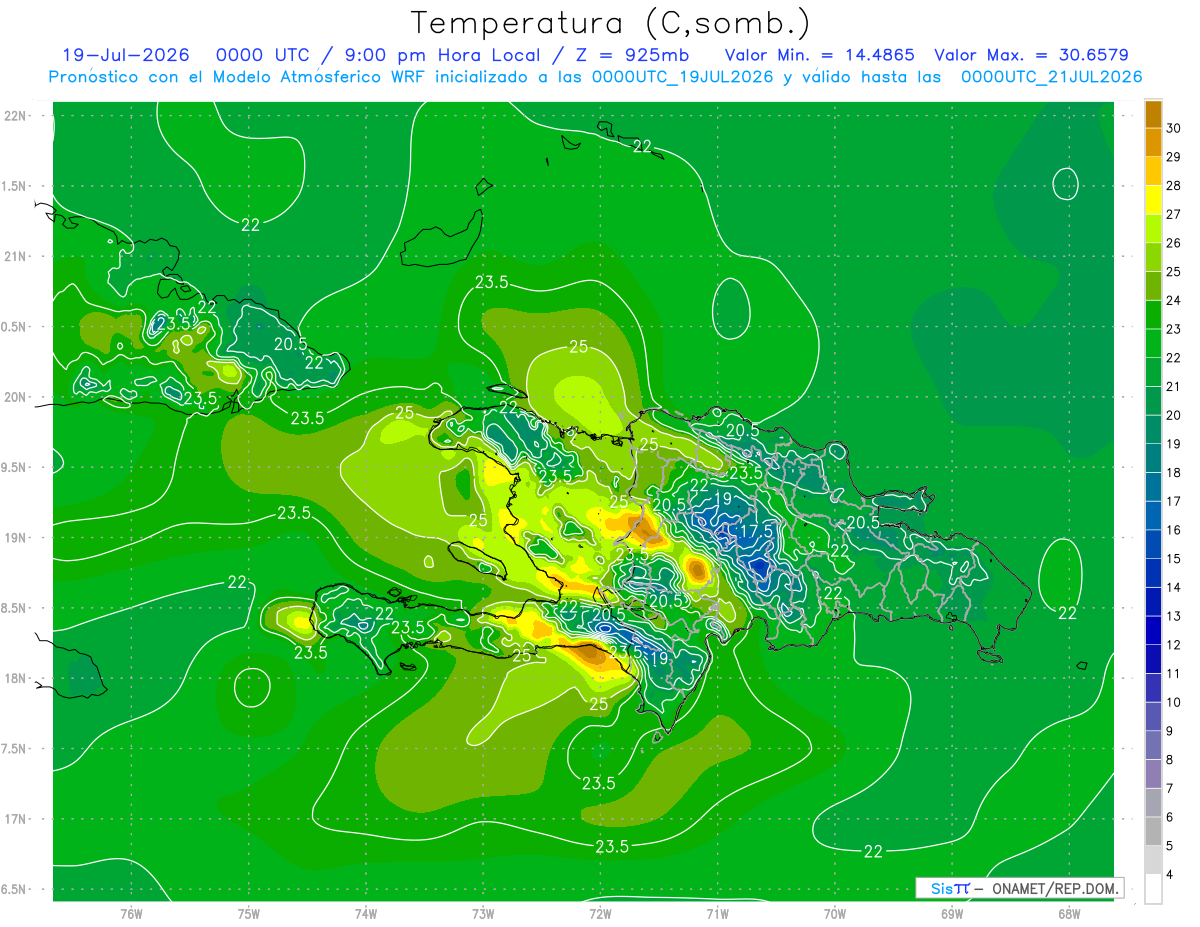Click the "ONAMET/REP.DOM." credit label
Image resolution: width=1200 pixels, height=927 pixels.
tap(1055, 888)
